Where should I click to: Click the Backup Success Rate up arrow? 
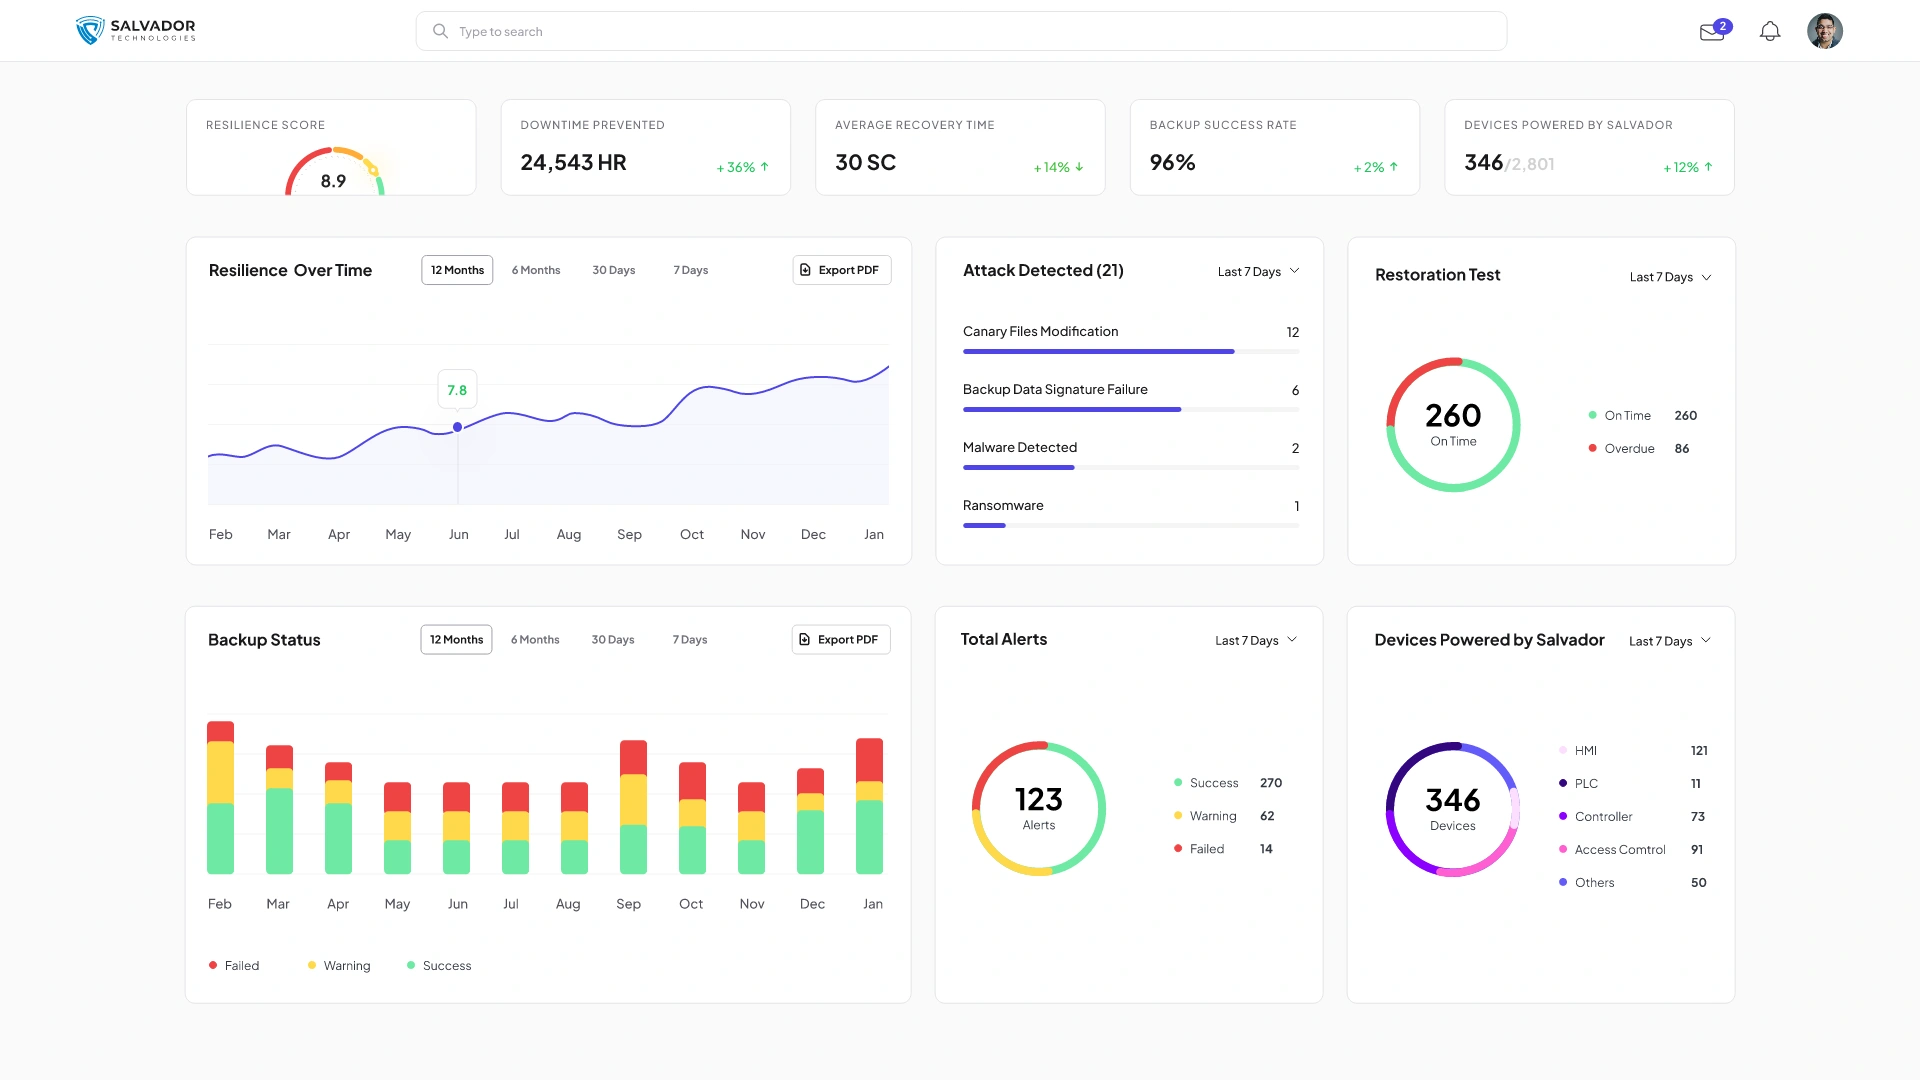[1394, 167]
